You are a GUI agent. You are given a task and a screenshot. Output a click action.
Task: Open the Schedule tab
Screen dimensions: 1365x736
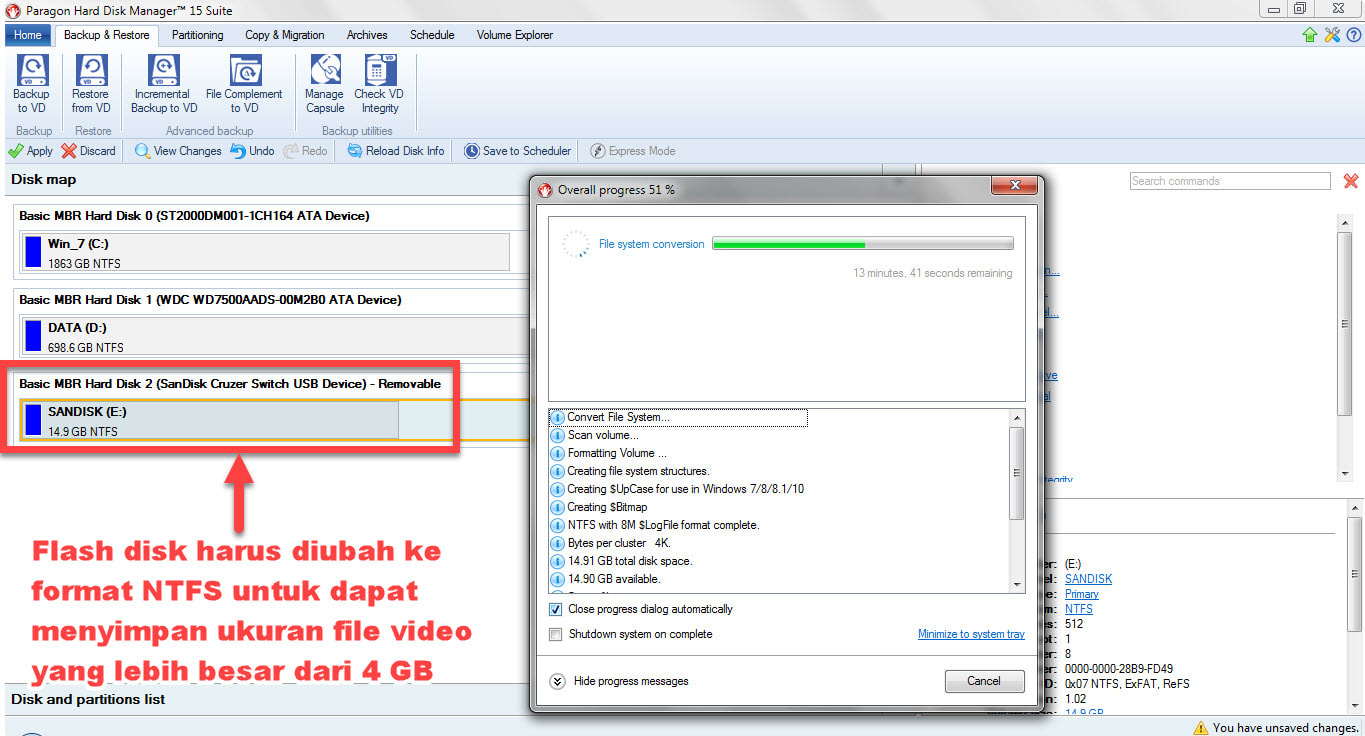tap(432, 35)
